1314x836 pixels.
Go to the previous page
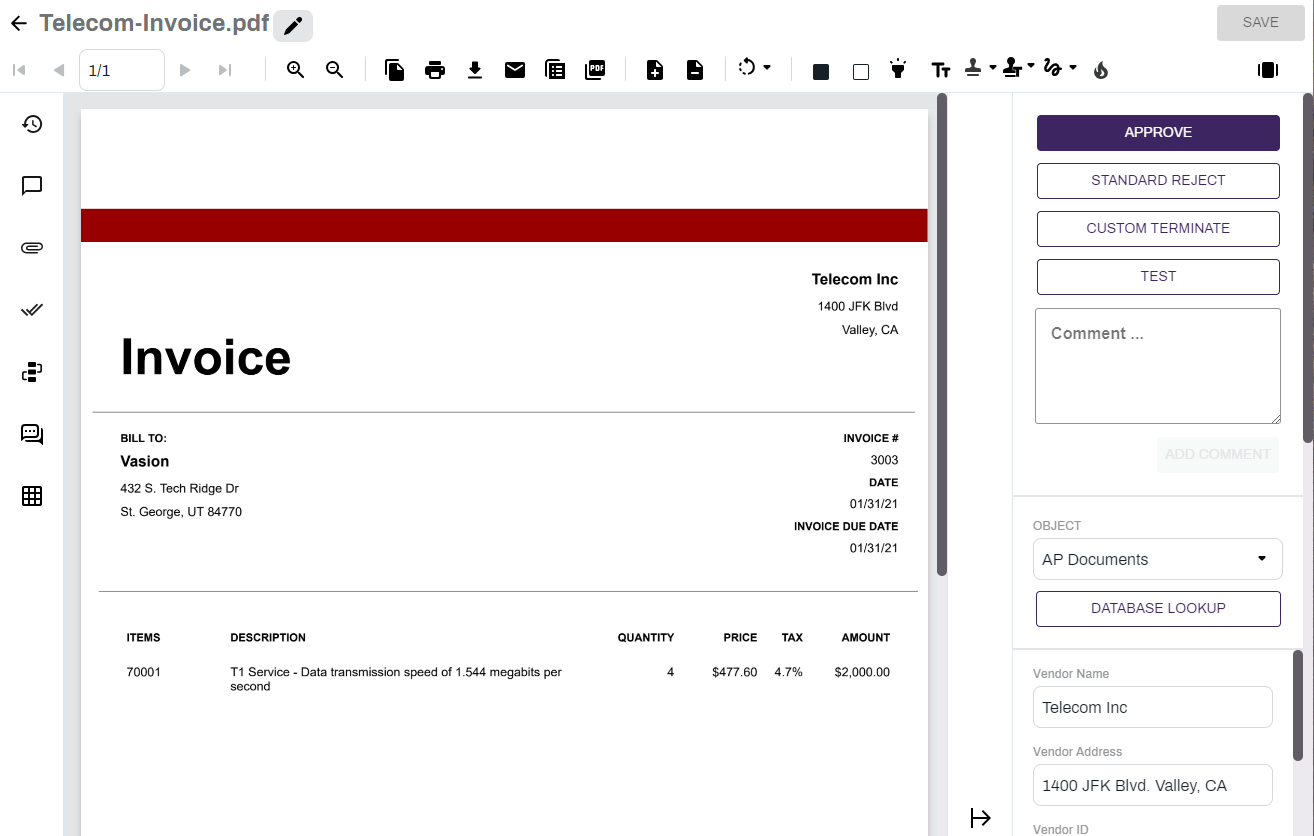pos(59,70)
